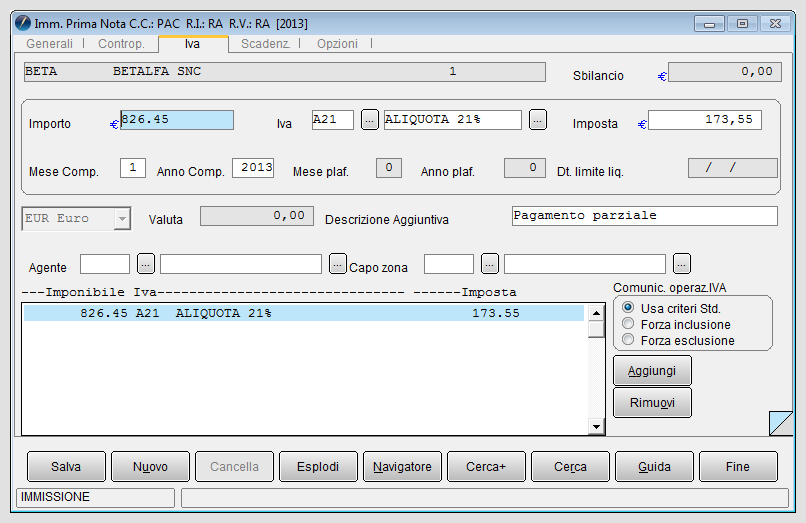This screenshot has height=523, width=806.
Task: Open the Scadenz. tab
Action: 265,44
